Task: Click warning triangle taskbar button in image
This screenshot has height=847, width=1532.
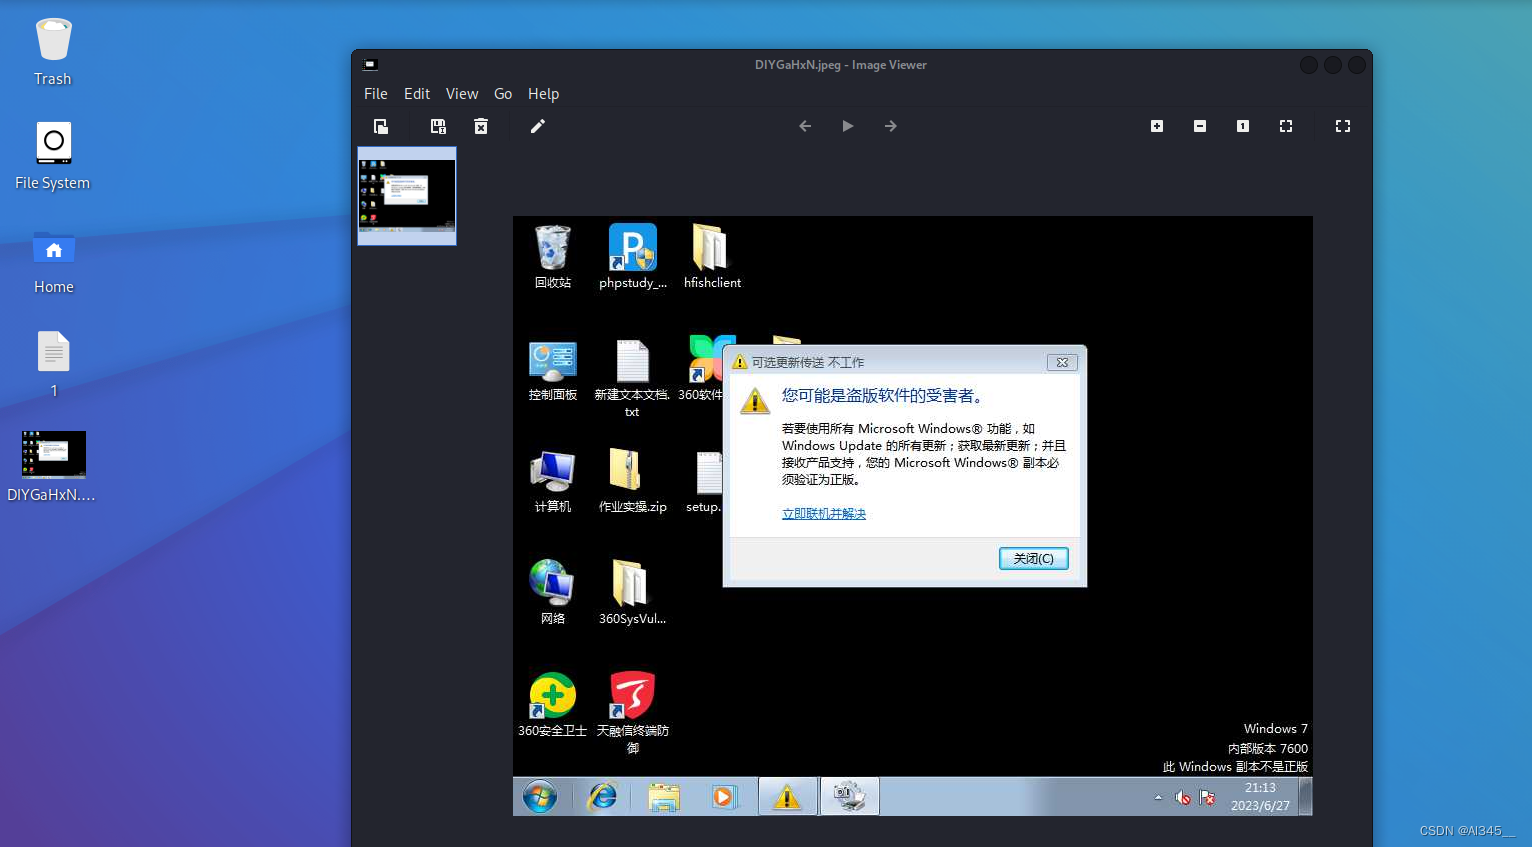Action: click(x=788, y=797)
